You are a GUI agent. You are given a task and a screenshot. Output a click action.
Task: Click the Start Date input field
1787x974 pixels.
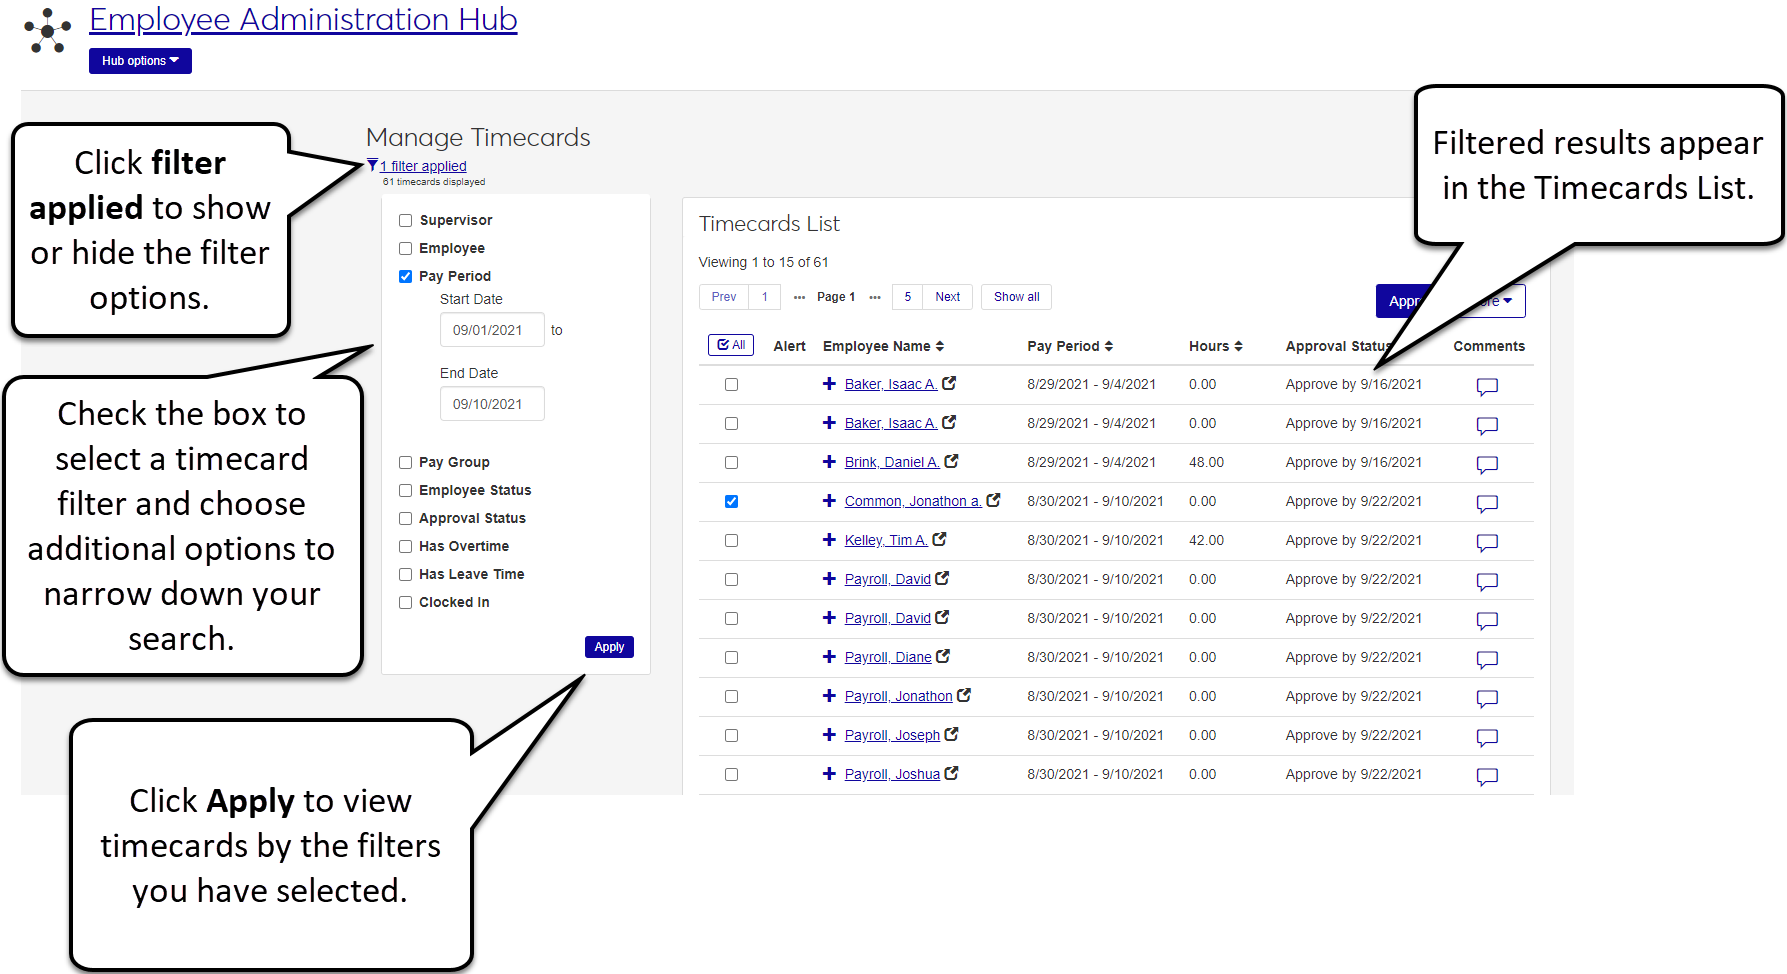491,330
